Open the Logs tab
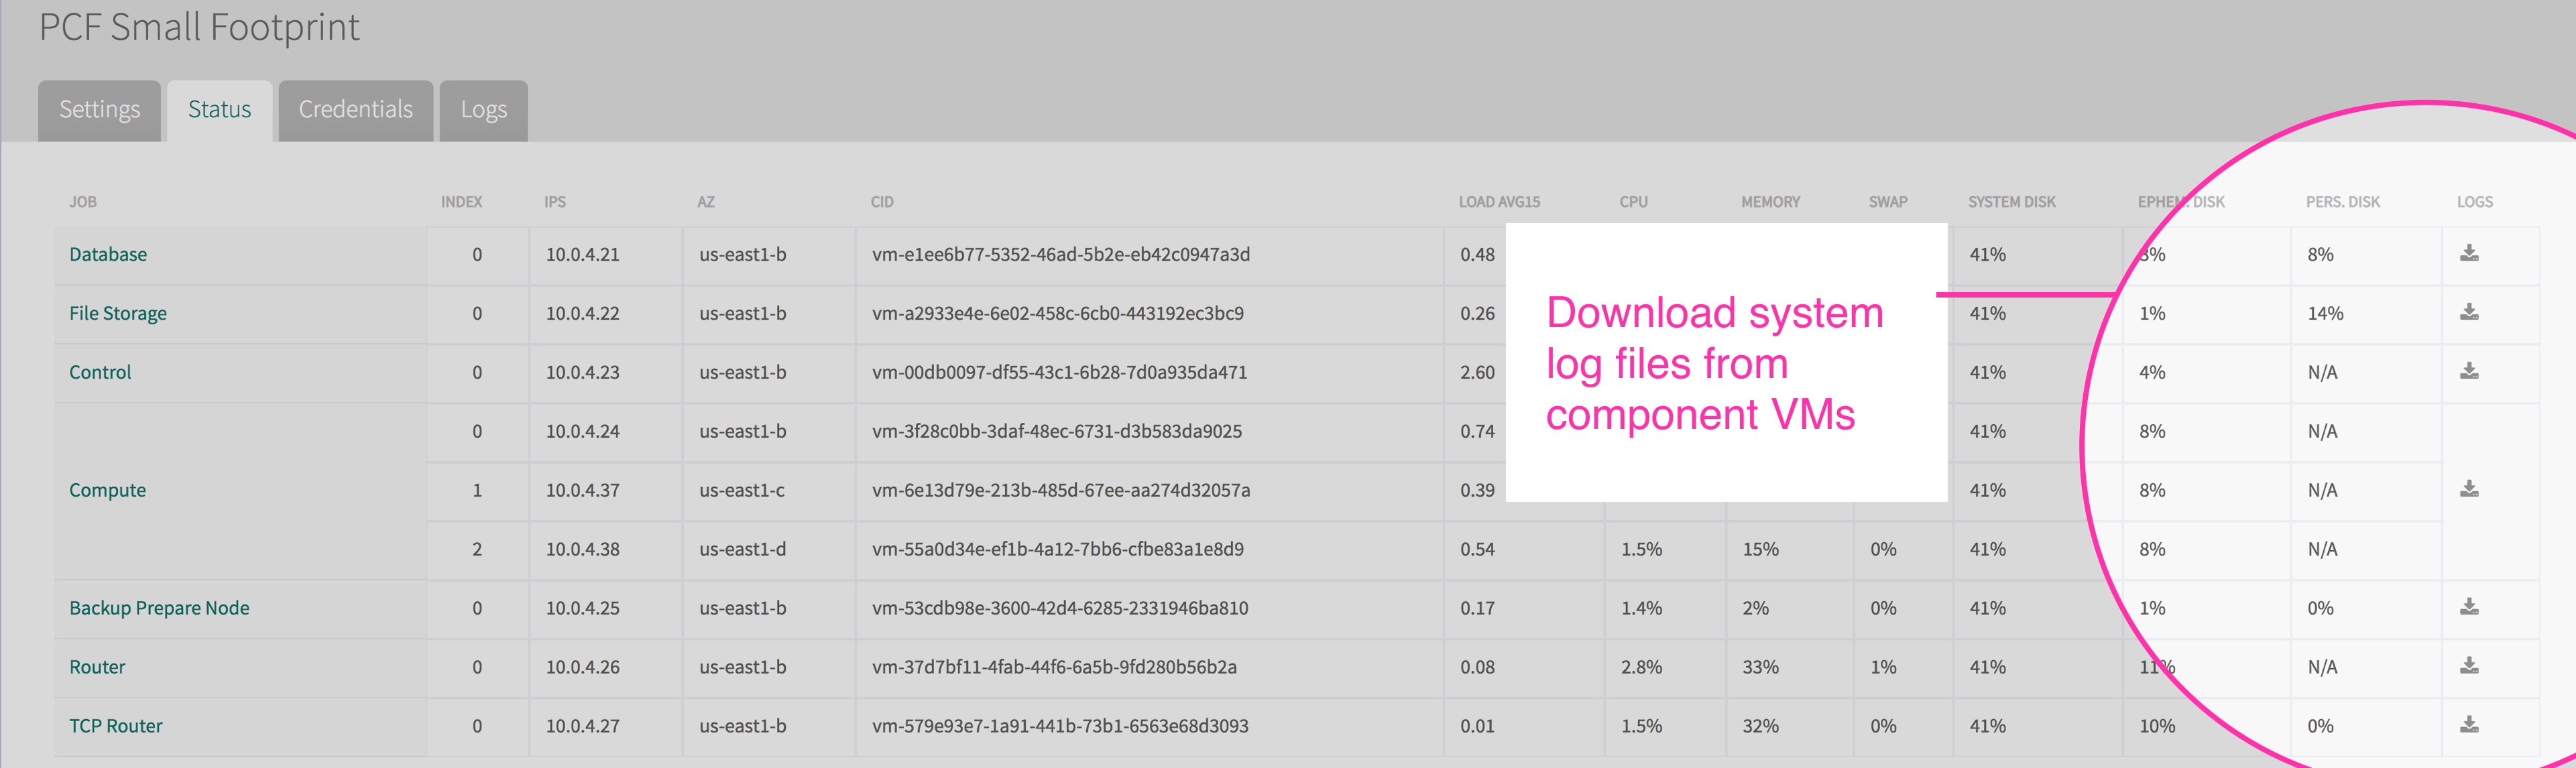 [x=483, y=110]
